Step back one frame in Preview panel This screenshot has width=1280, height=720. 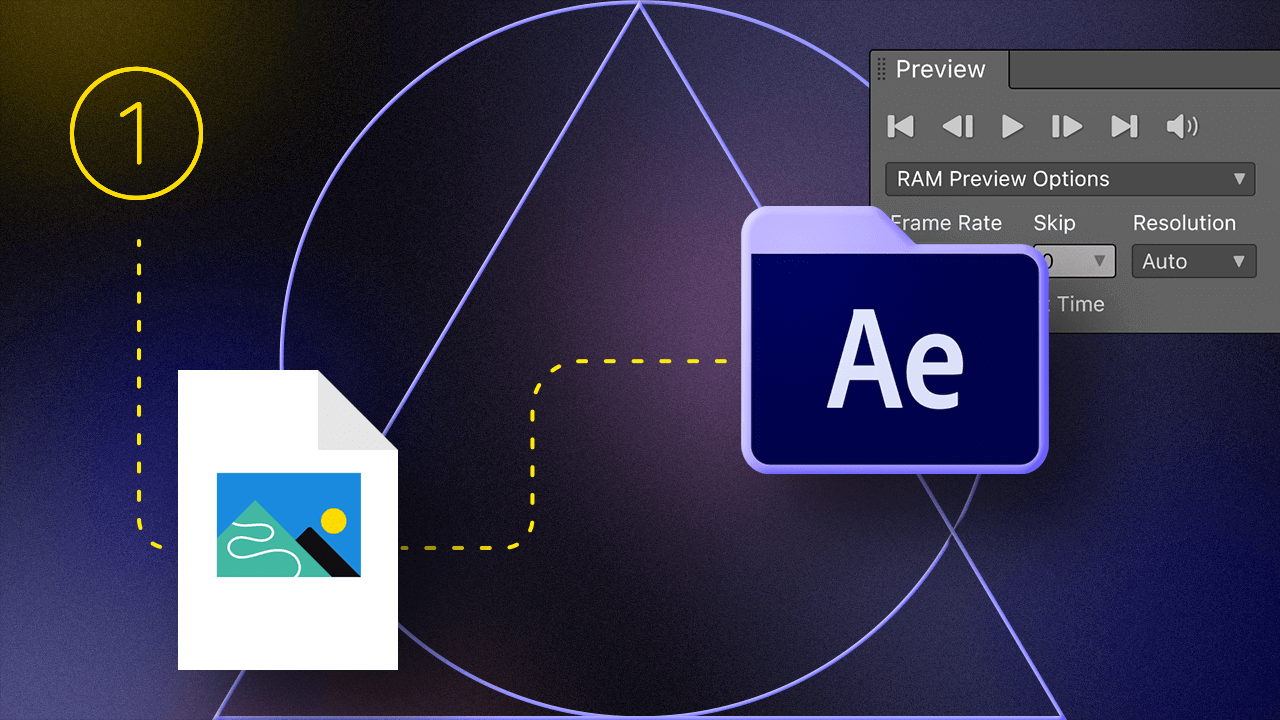point(957,126)
